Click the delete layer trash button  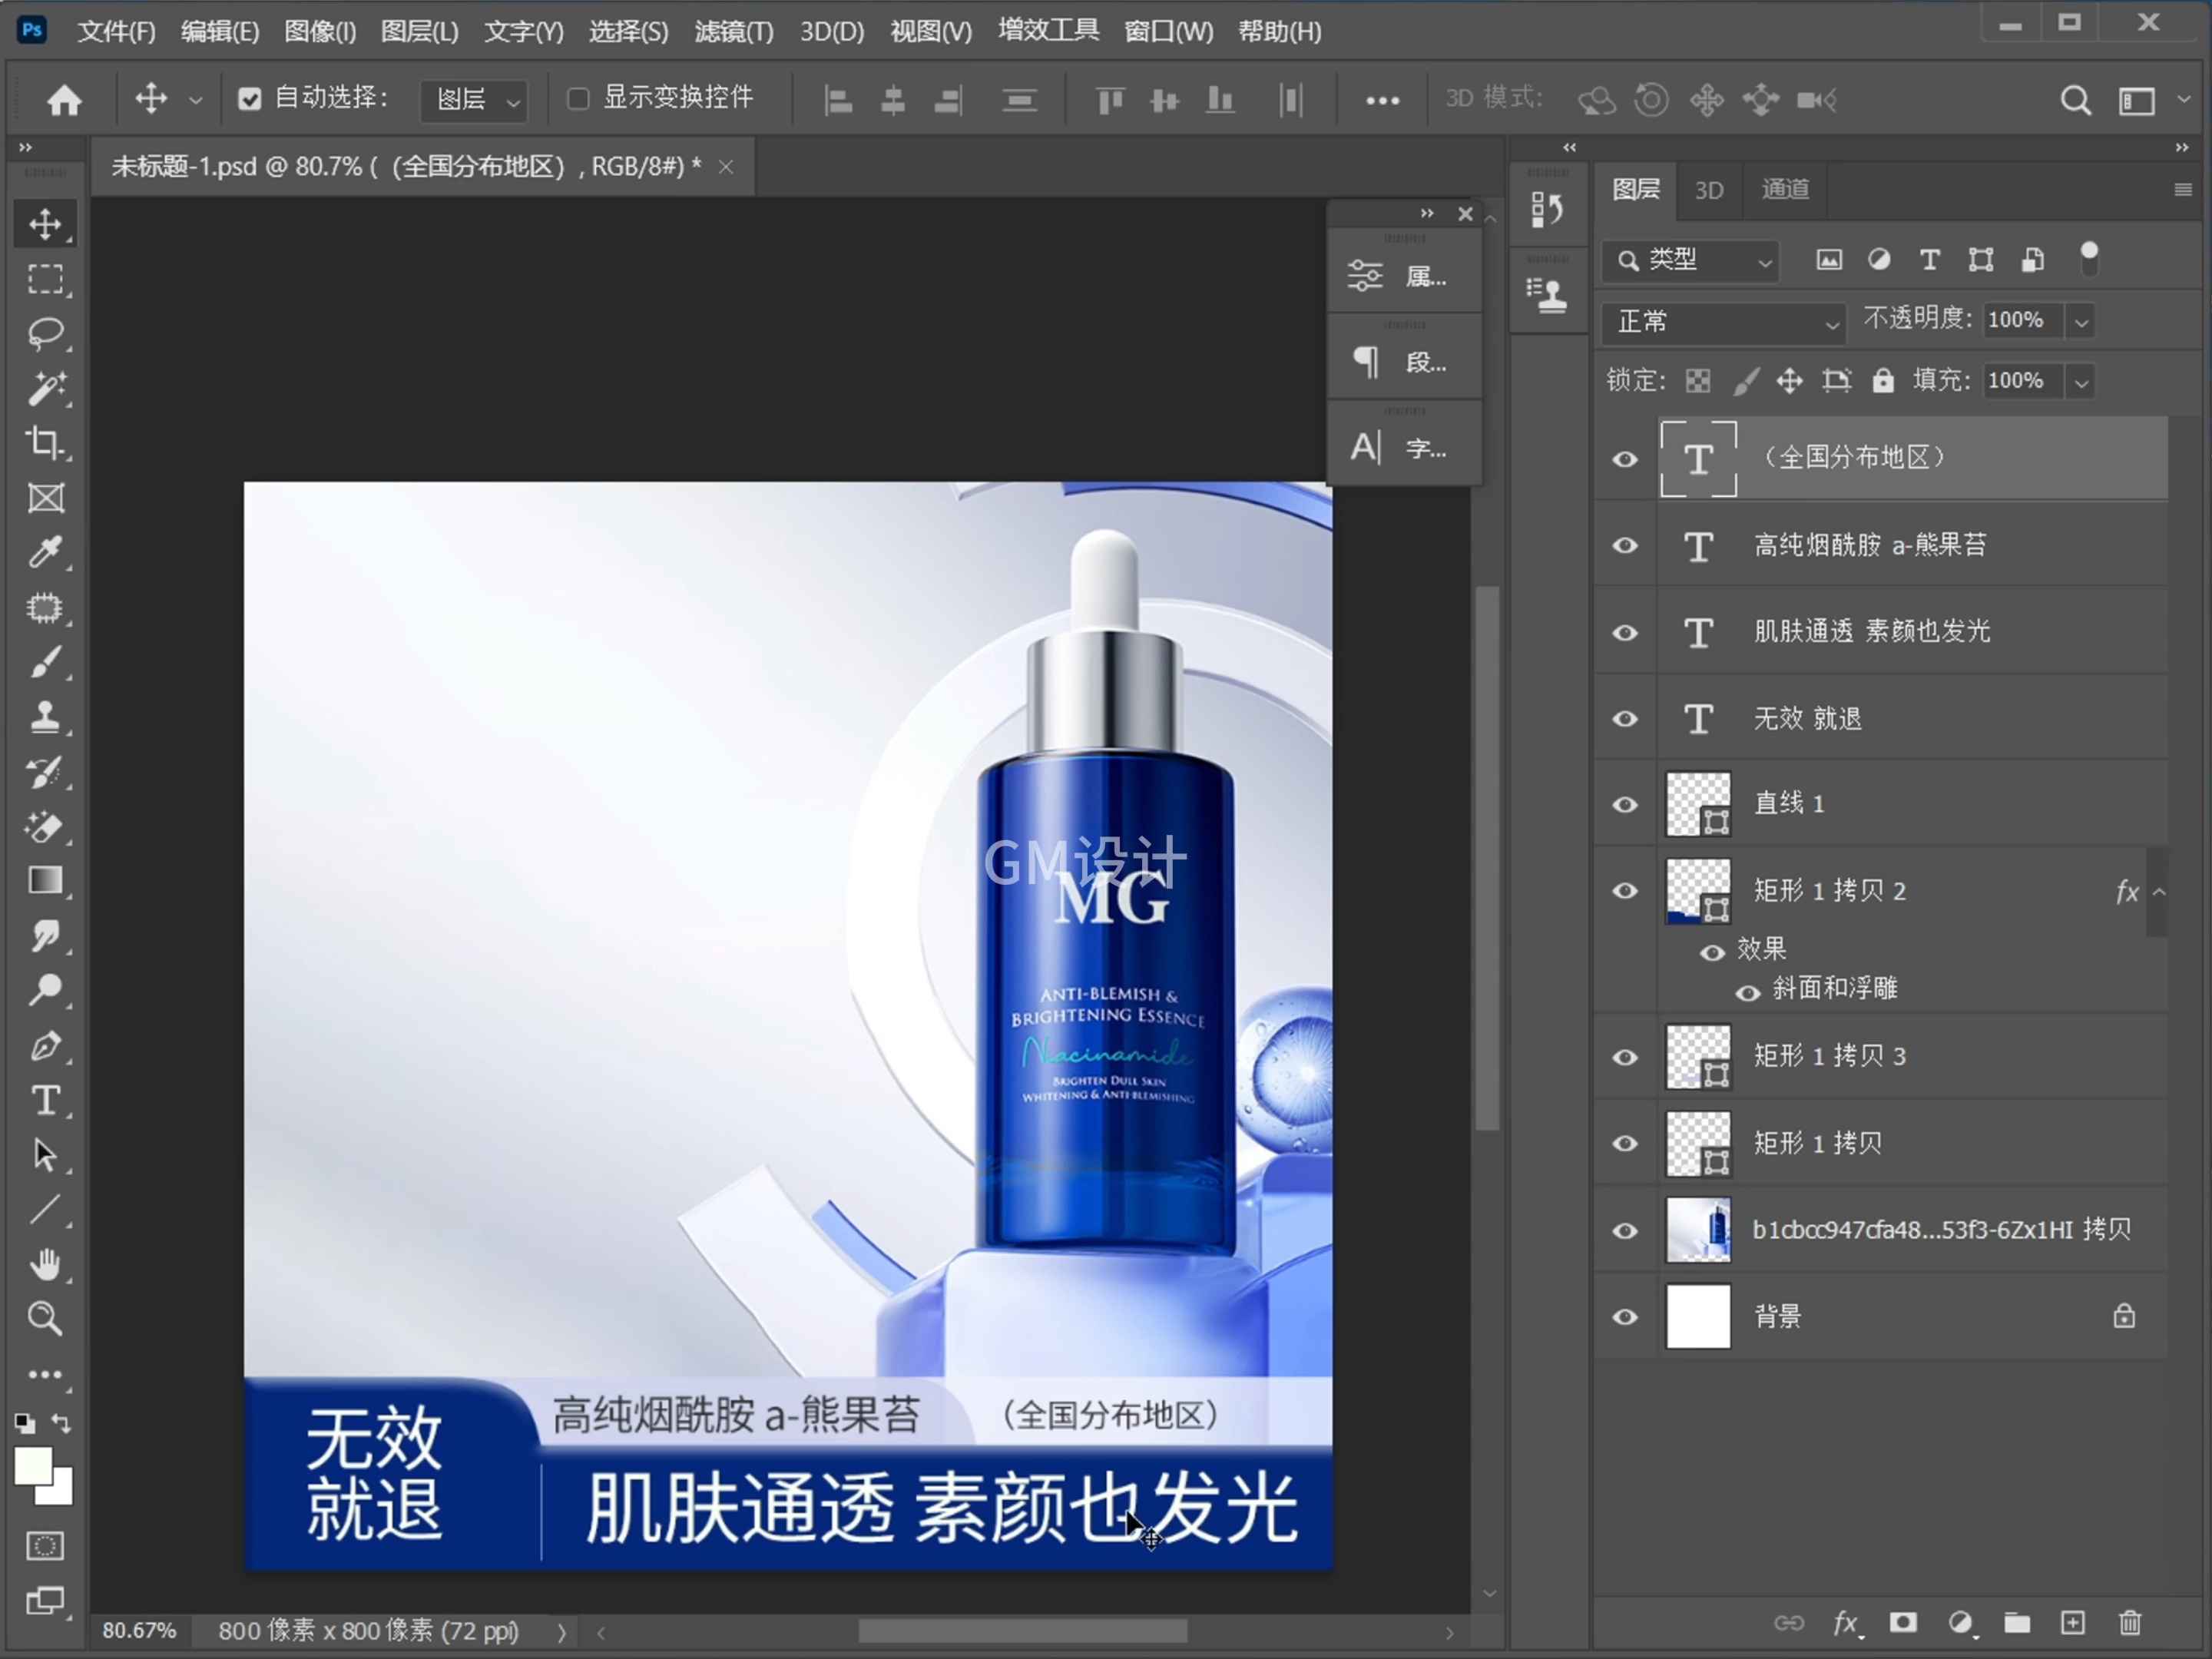[x=2128, y=1624]
